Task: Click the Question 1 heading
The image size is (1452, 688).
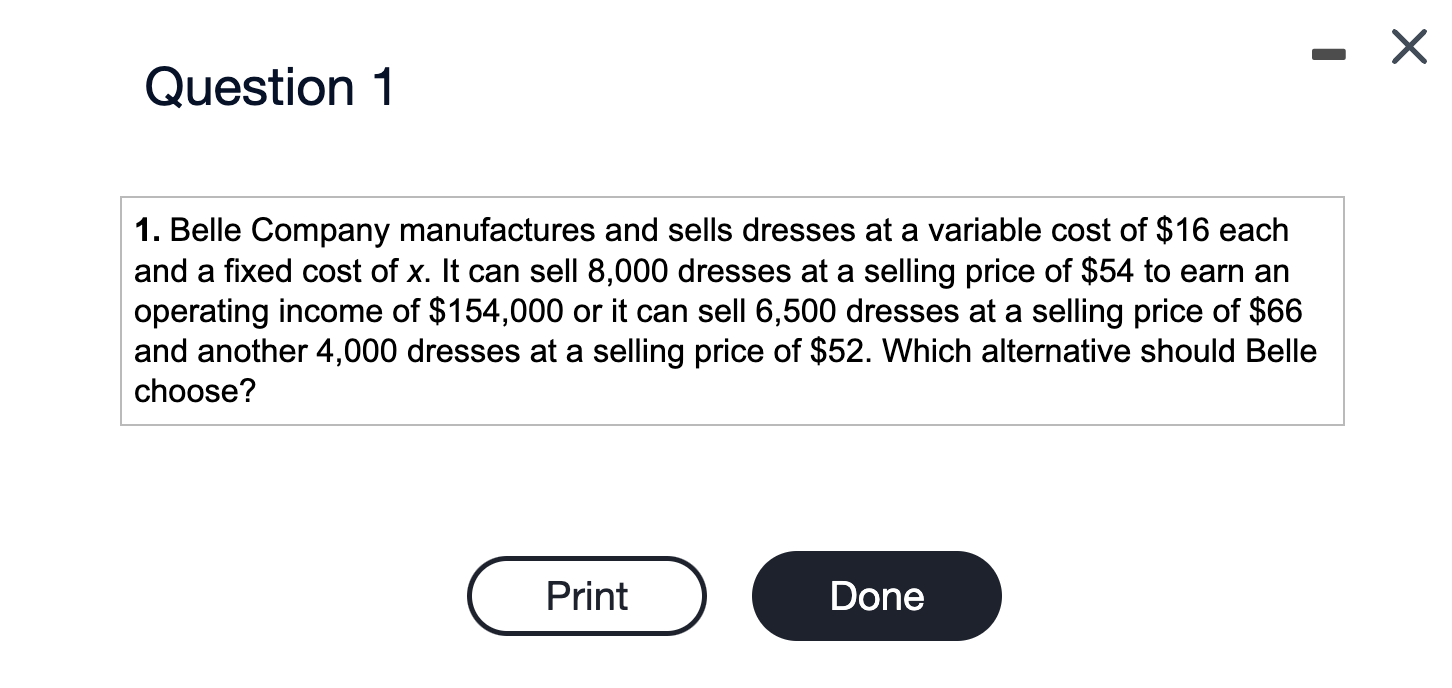Action: 268,87
